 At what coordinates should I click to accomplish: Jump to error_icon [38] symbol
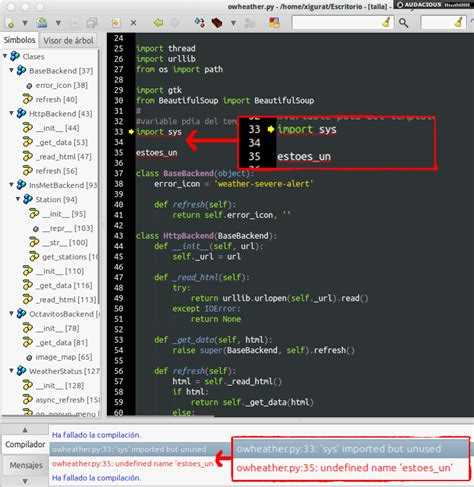click(x=62, y=85)
